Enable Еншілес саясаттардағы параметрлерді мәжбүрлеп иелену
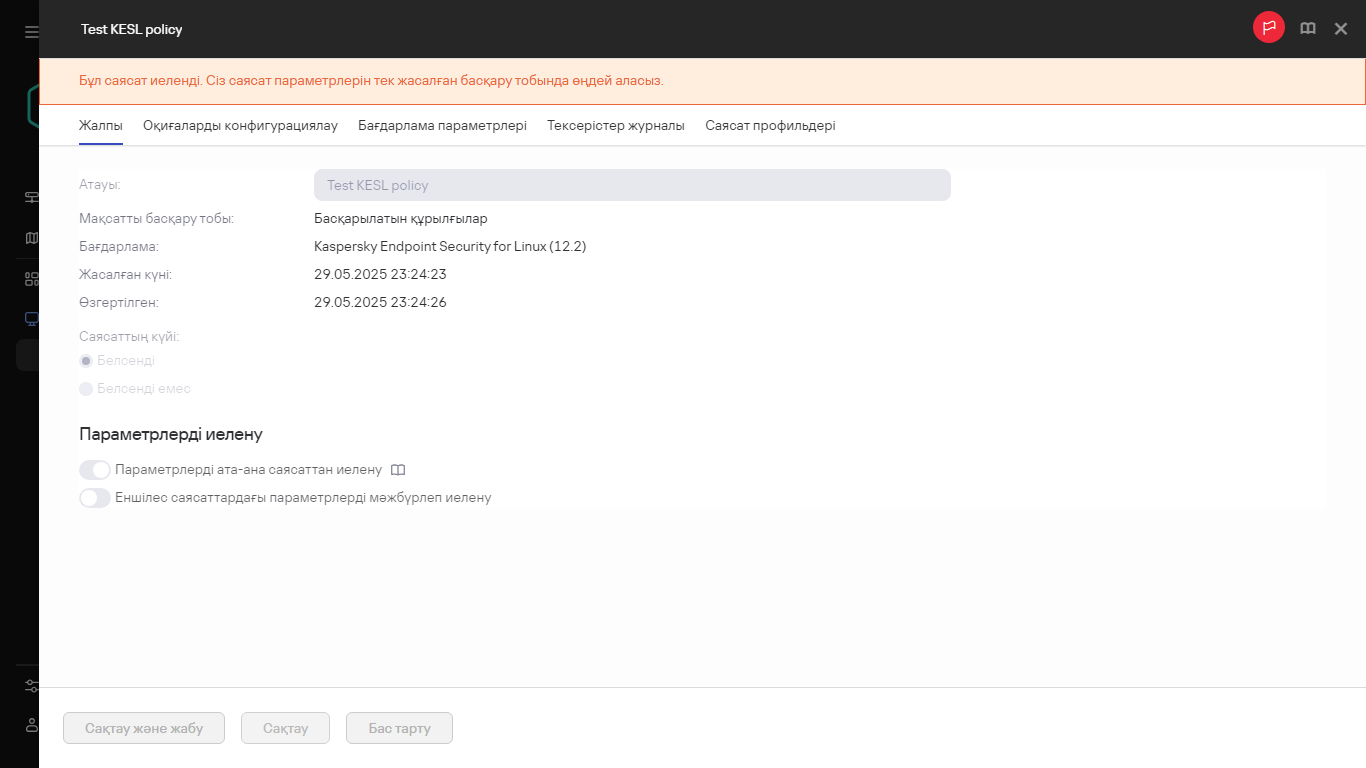The height and width of the screenshot is (768, 1366). click(x=95, y=498)
